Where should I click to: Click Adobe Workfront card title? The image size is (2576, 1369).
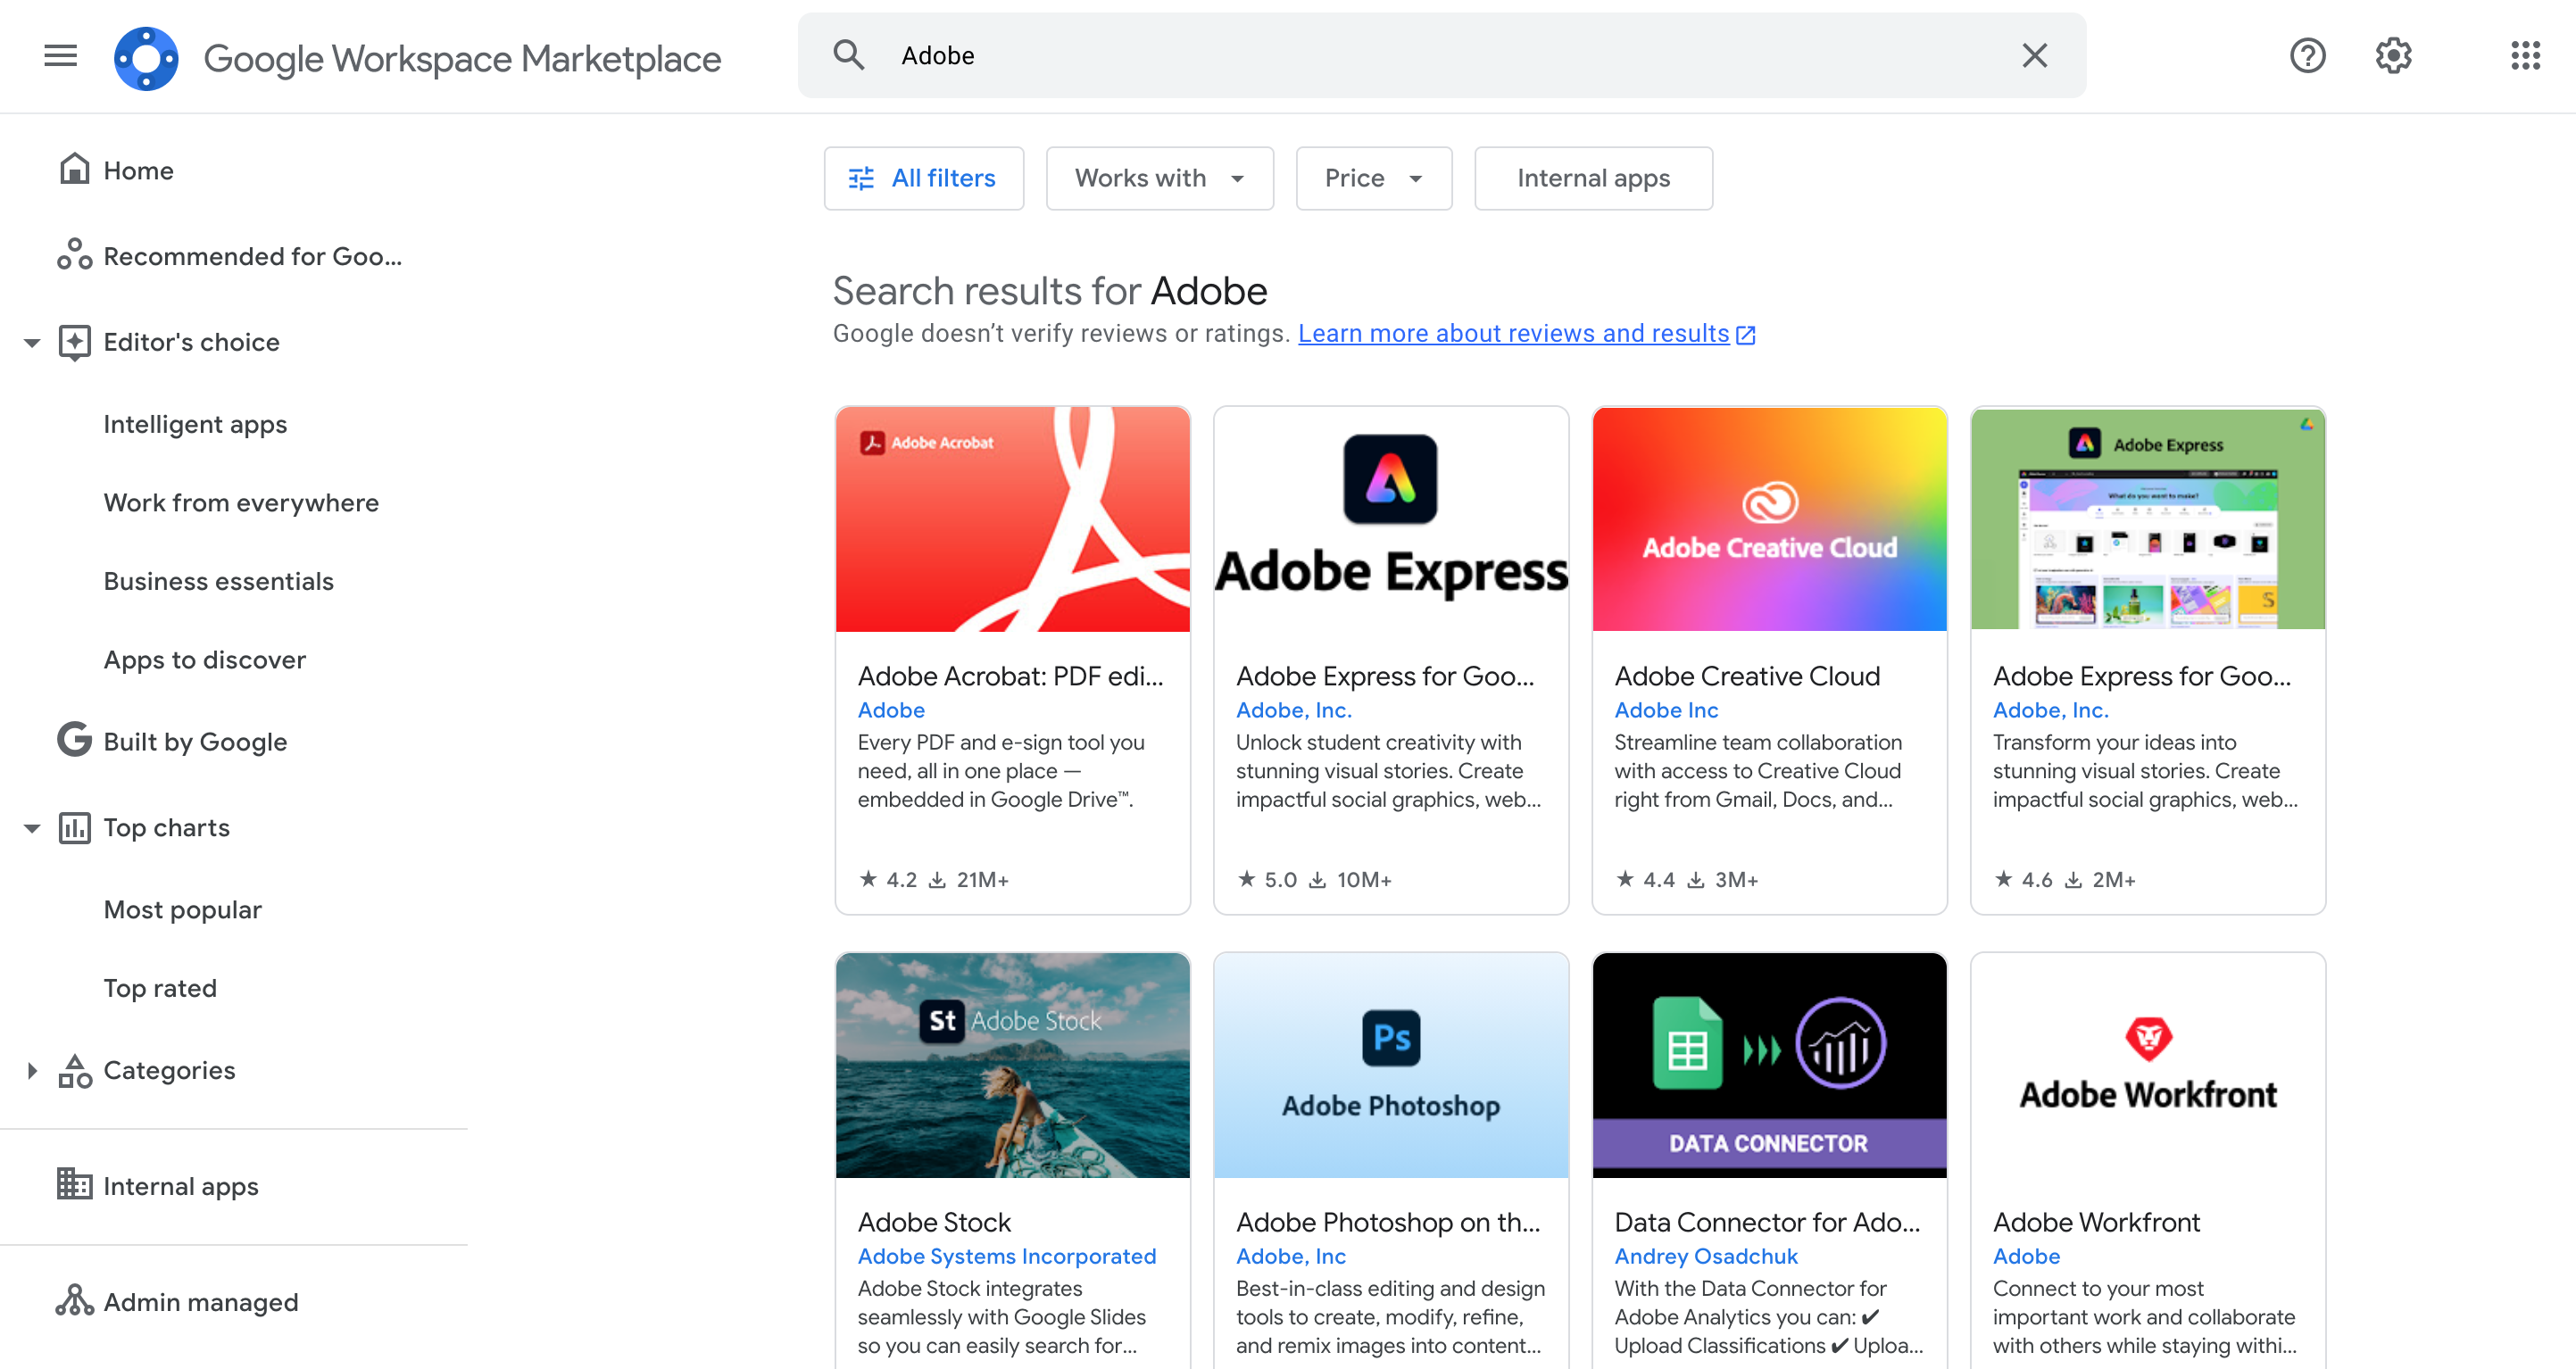(2095, 1222)
